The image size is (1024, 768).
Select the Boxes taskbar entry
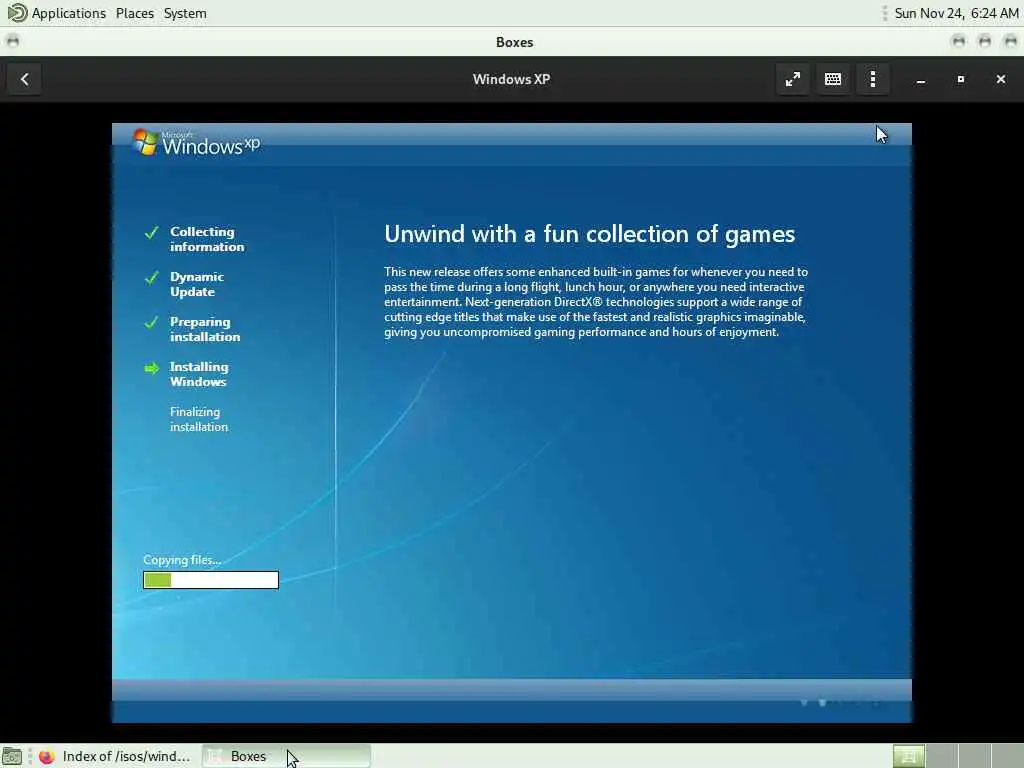pos(286,756)
